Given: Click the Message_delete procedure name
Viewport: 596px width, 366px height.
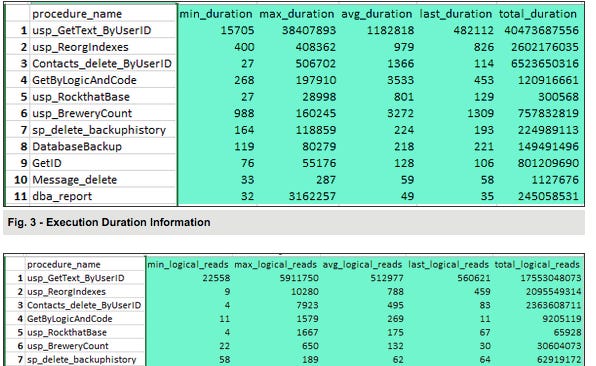Looking at the screenshot, I should [x=74, y=180].
